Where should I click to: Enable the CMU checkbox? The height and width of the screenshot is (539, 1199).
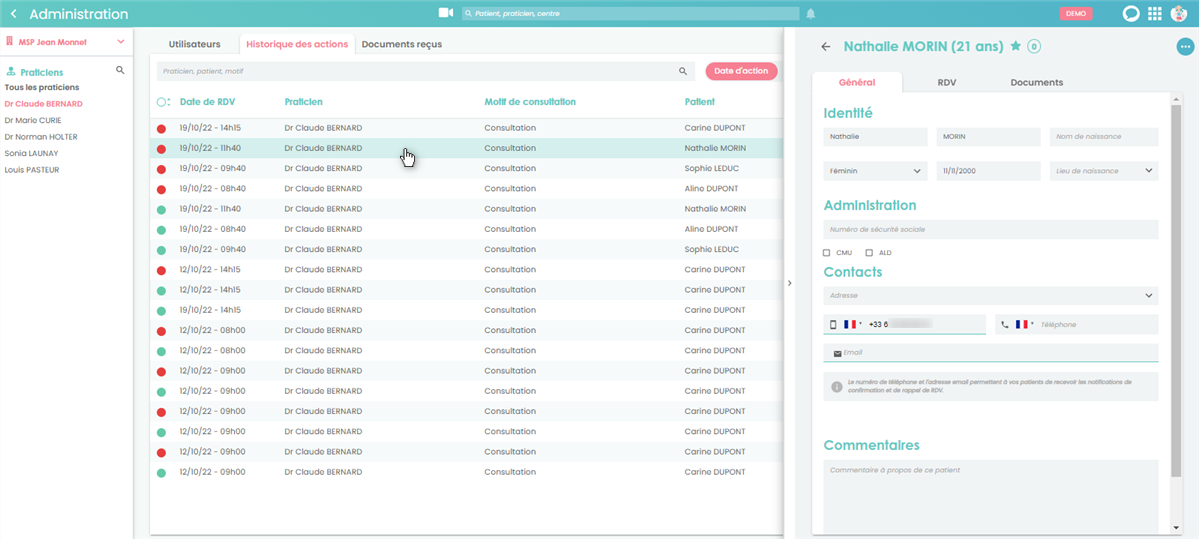tap(827, 253)
